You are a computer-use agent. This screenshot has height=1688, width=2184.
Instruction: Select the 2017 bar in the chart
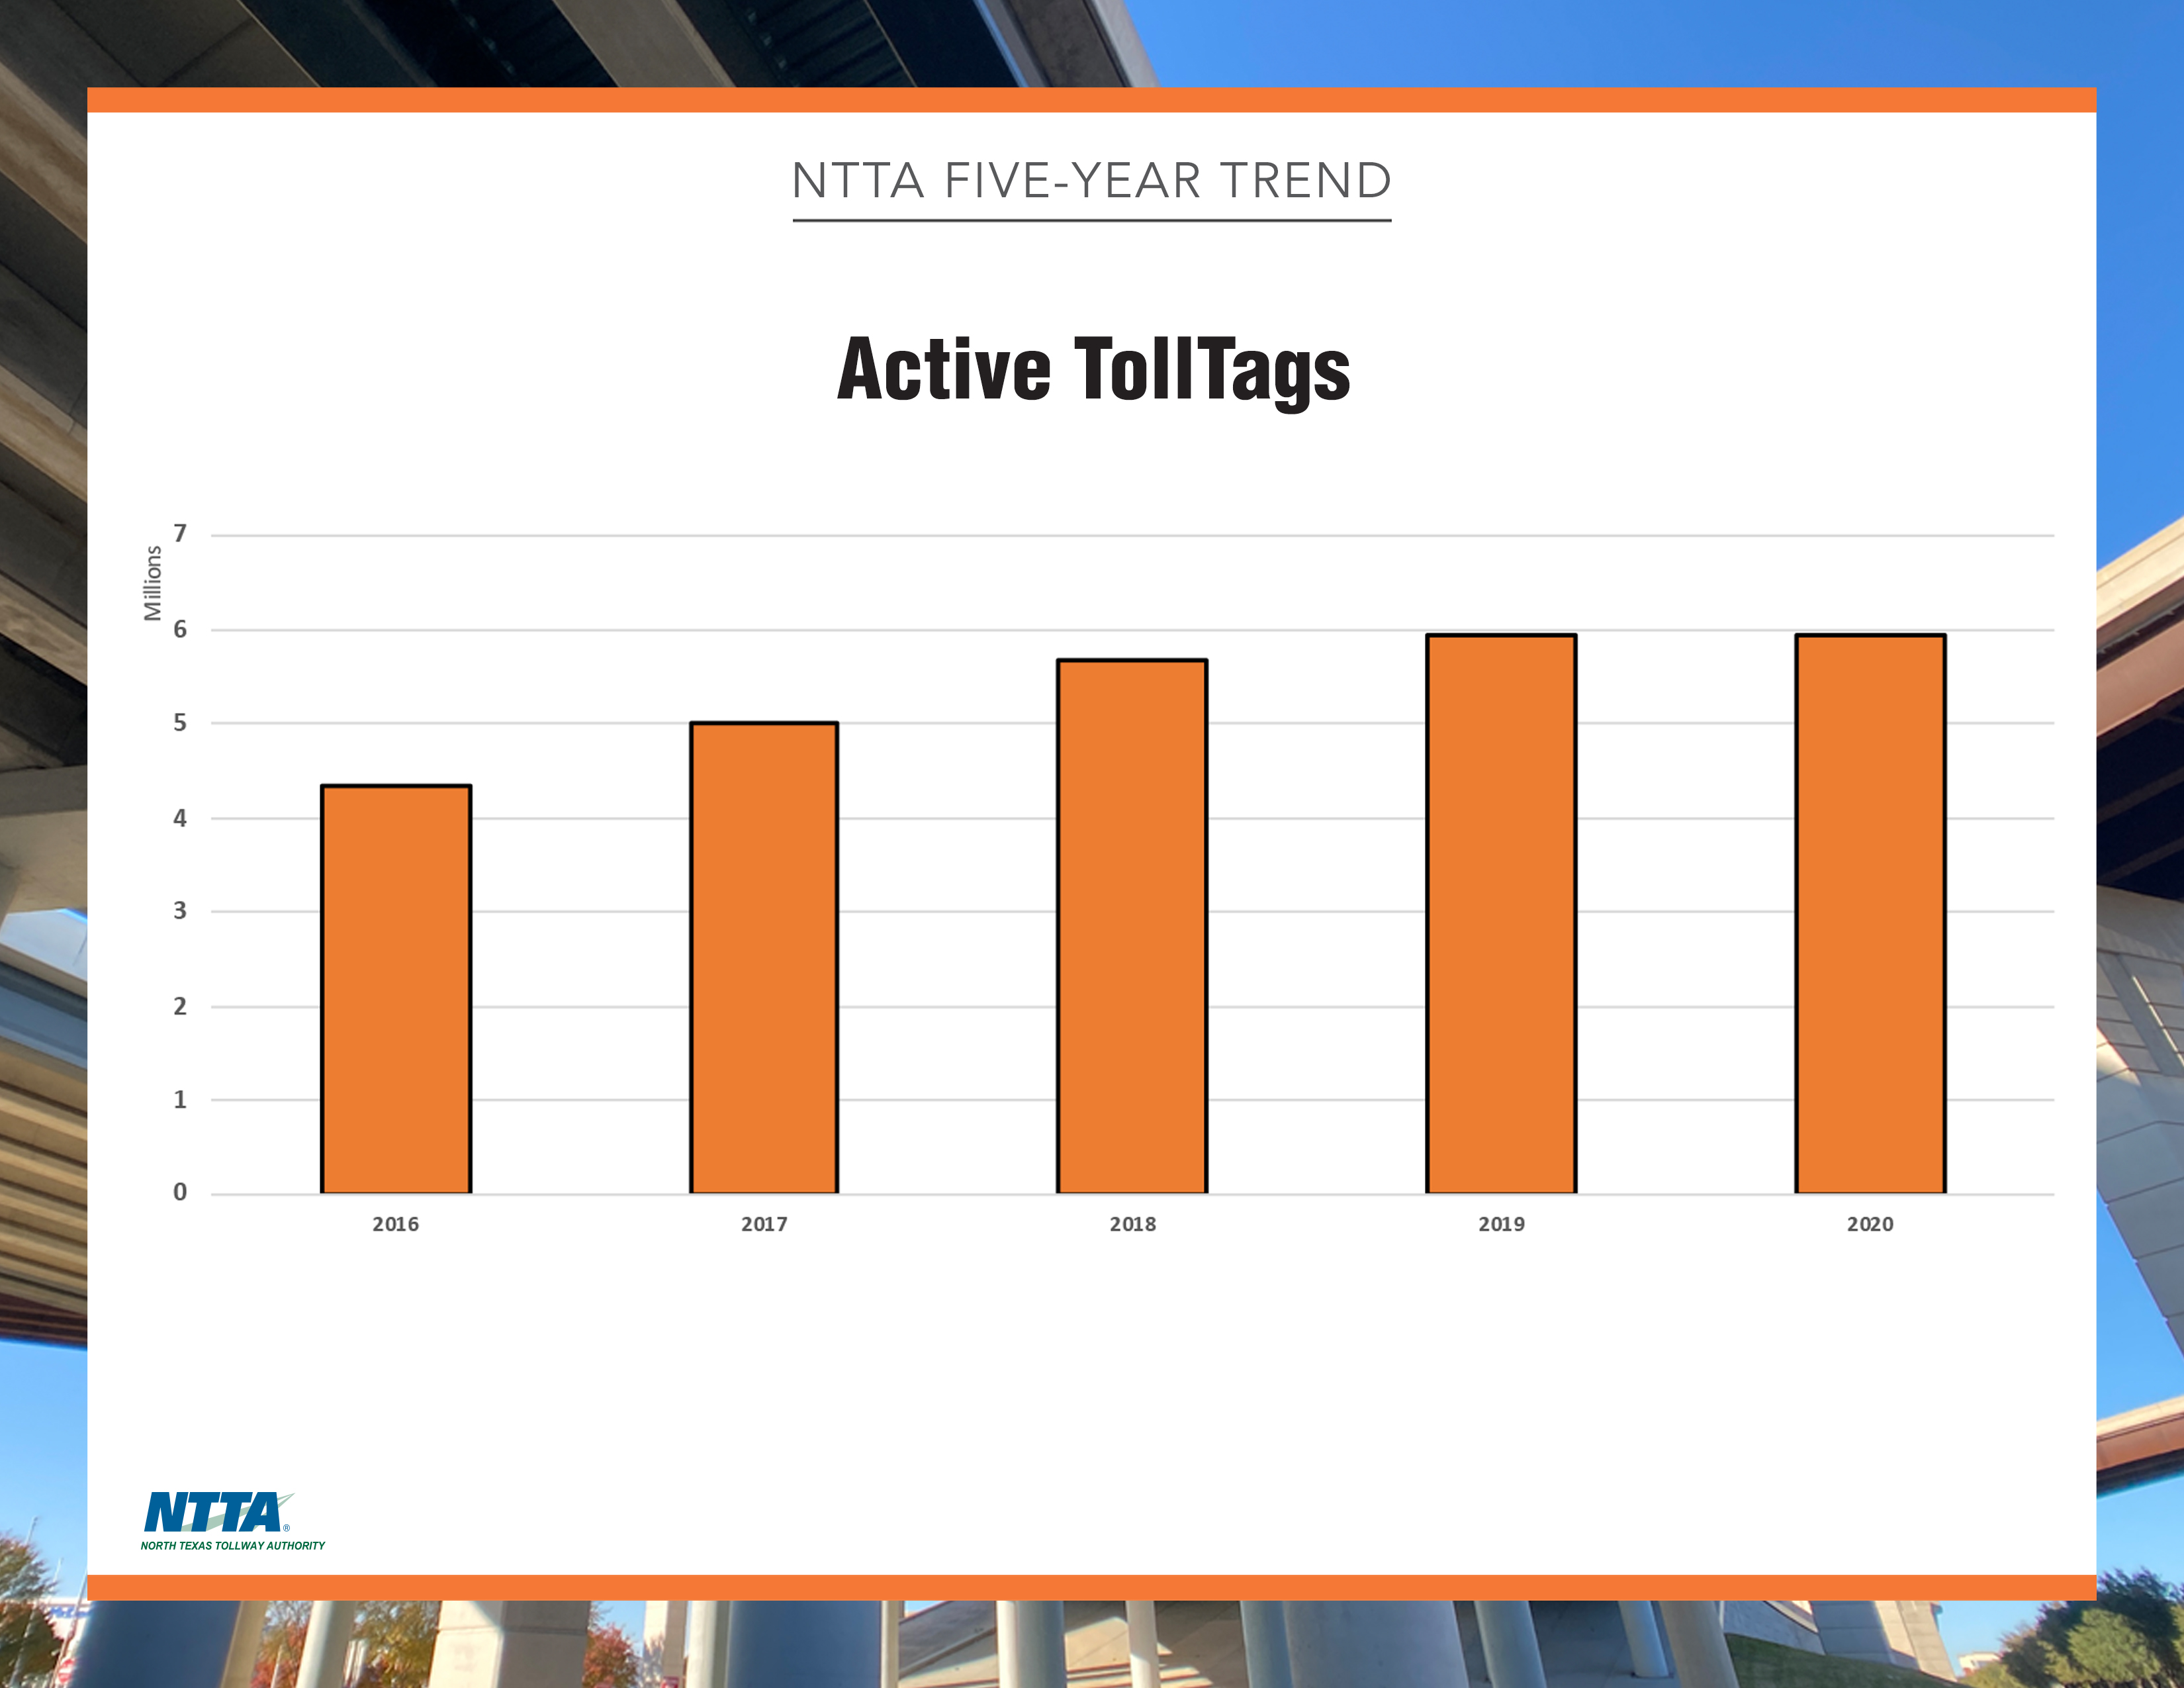click(764, 957)
